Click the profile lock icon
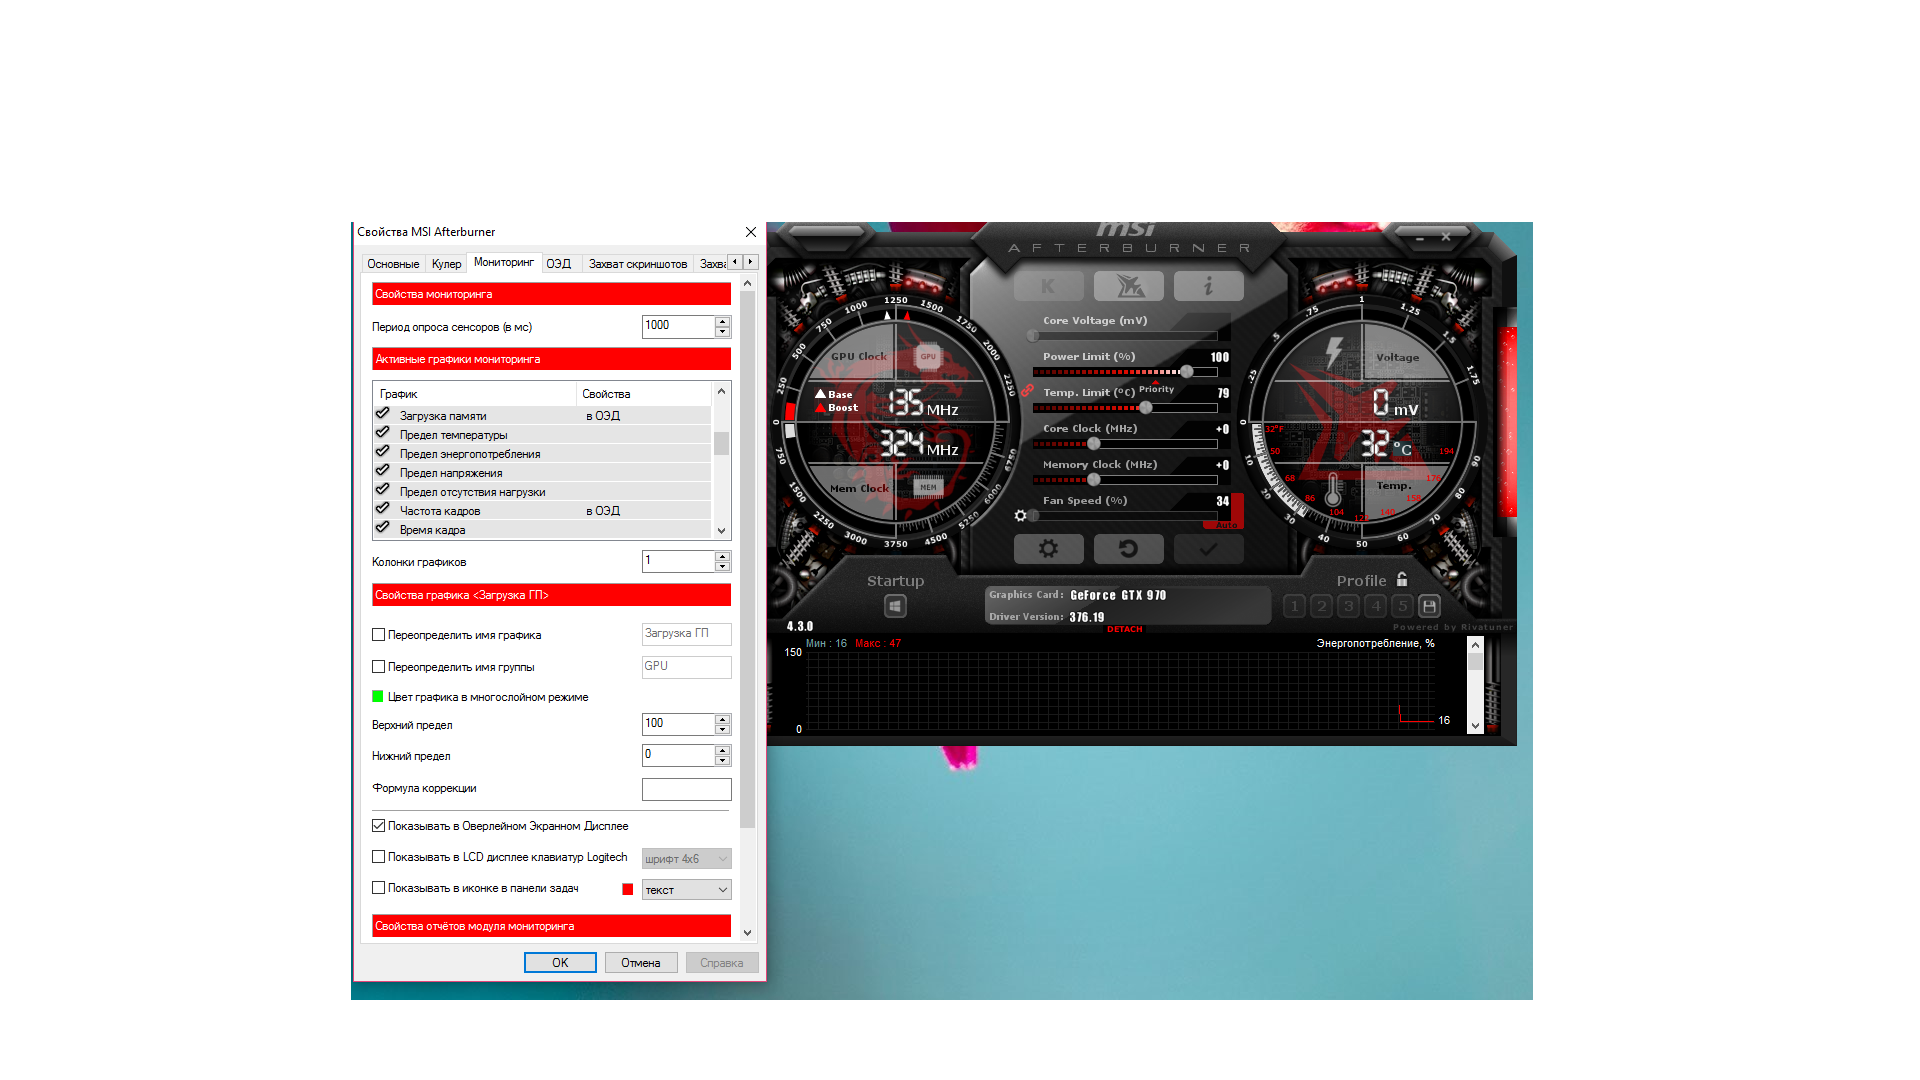Viewport: 1920px width, 1080px height. (1402, 580)
